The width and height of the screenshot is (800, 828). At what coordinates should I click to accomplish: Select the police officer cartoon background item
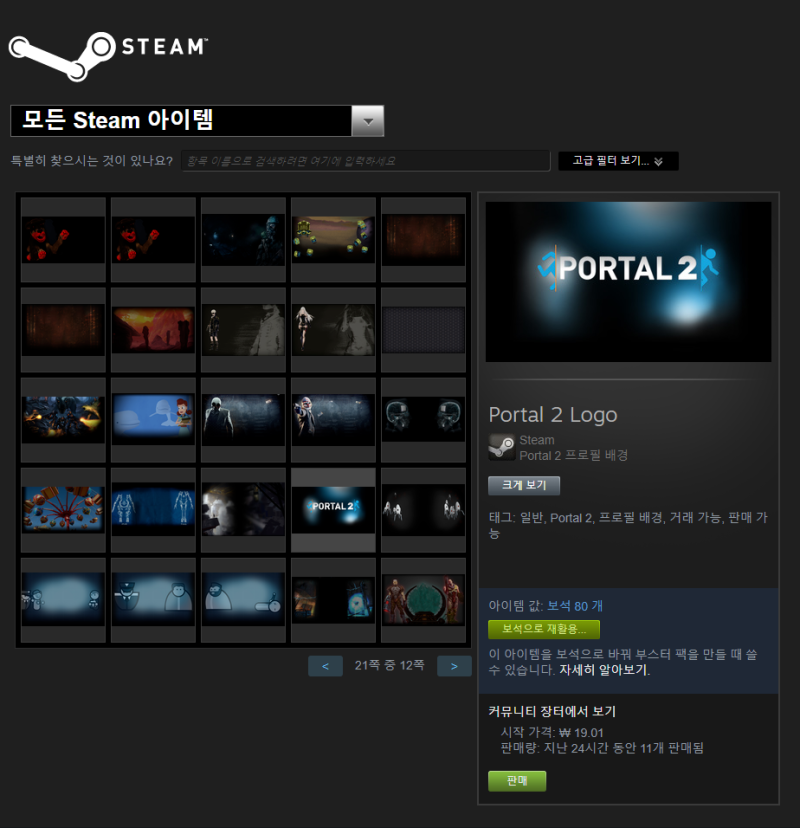coord(153,600)
